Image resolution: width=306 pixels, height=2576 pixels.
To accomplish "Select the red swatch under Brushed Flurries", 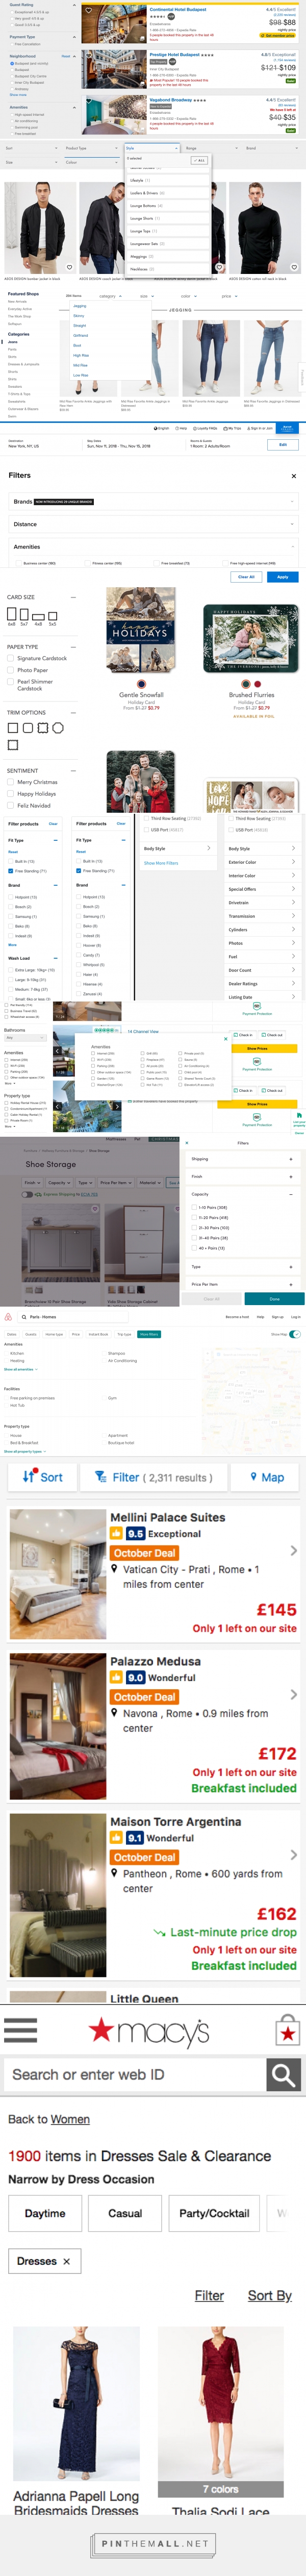I will coord(257,685).
